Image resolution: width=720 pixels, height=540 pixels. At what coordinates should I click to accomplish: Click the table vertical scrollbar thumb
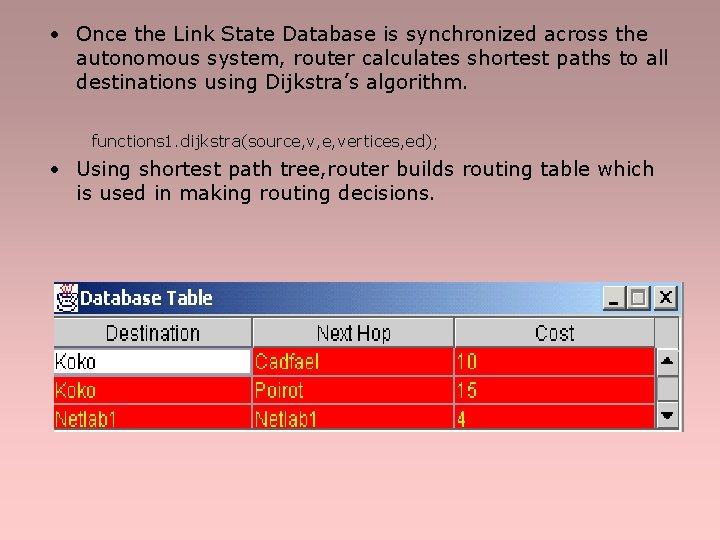(667, 389)
